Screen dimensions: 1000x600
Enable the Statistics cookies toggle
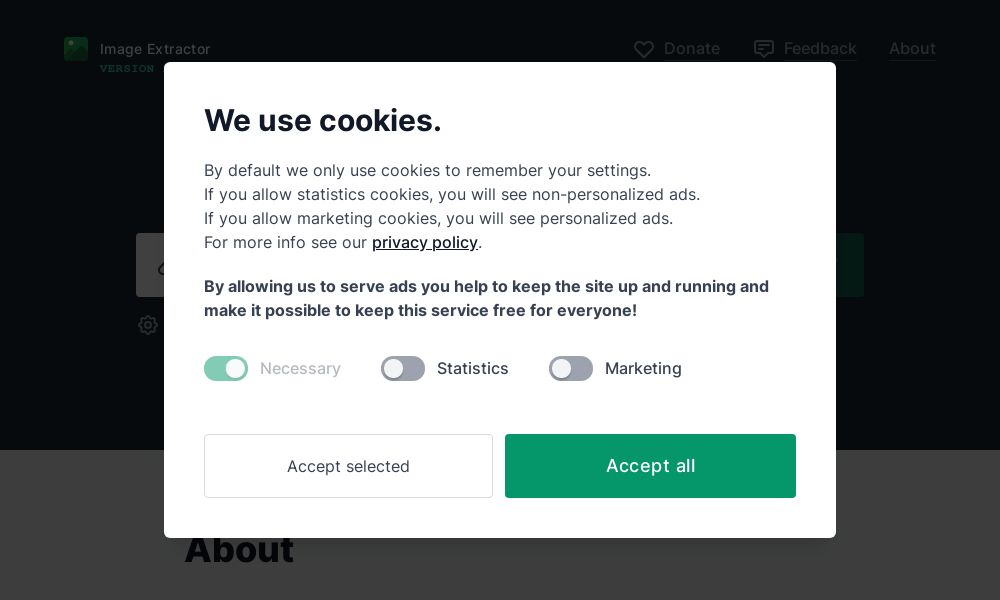click(403, 368)
